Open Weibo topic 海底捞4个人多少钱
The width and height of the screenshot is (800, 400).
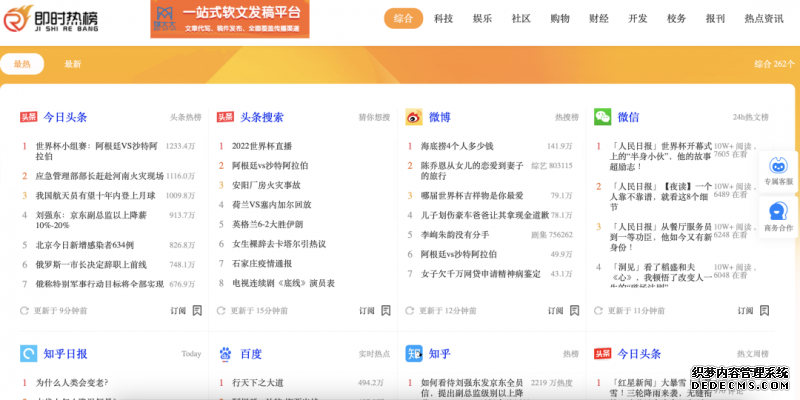[457, 146]
